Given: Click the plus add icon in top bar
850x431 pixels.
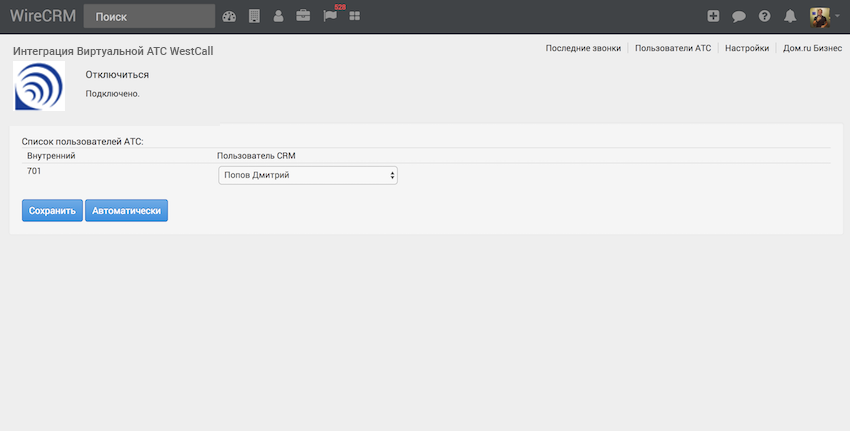Looking at the screenshot, I should [713, 16].
